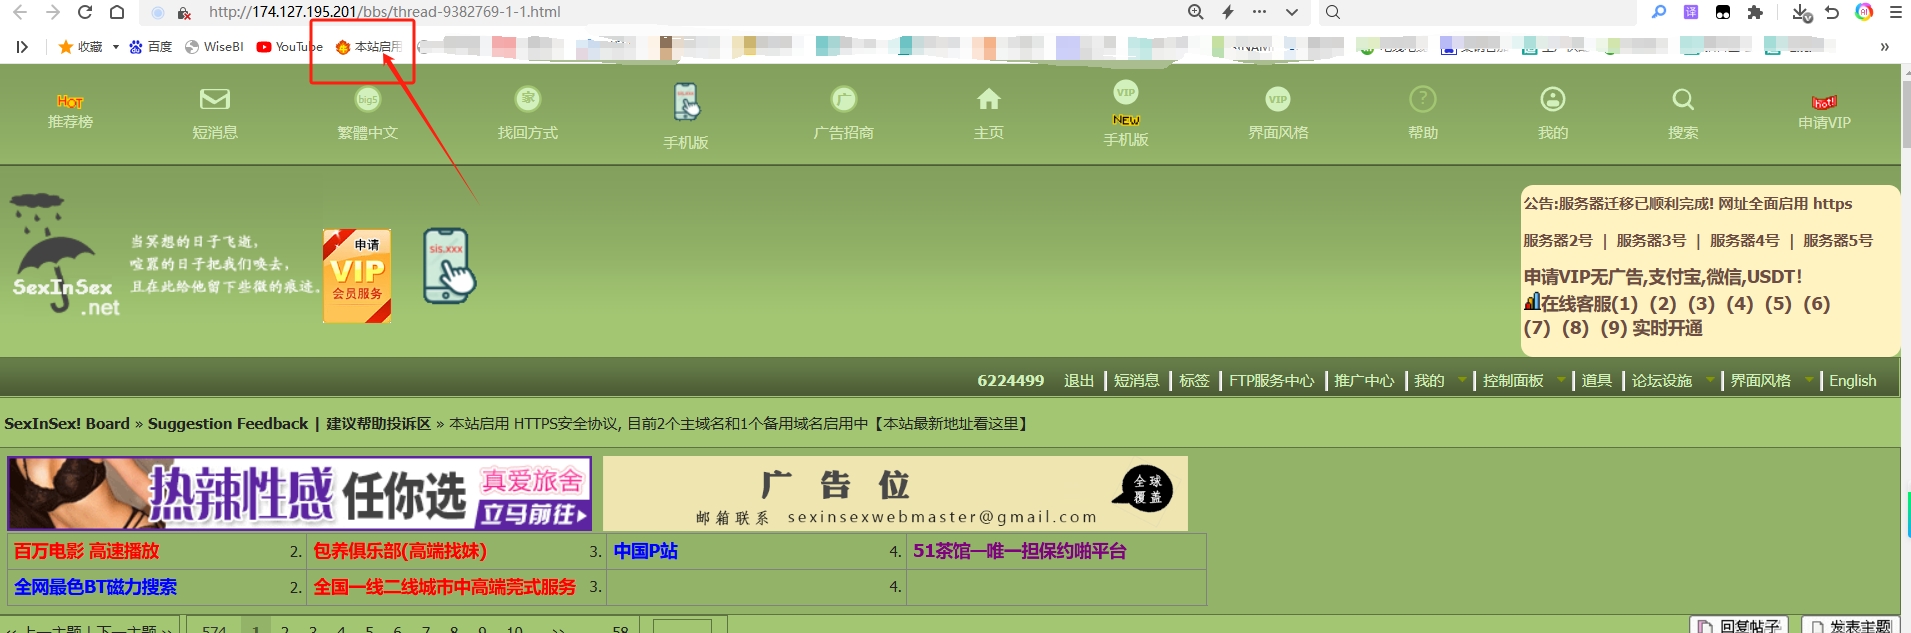Select the 繁體中文 language icon
This screenshot has height=633, width=1911.
pos(367,100)
